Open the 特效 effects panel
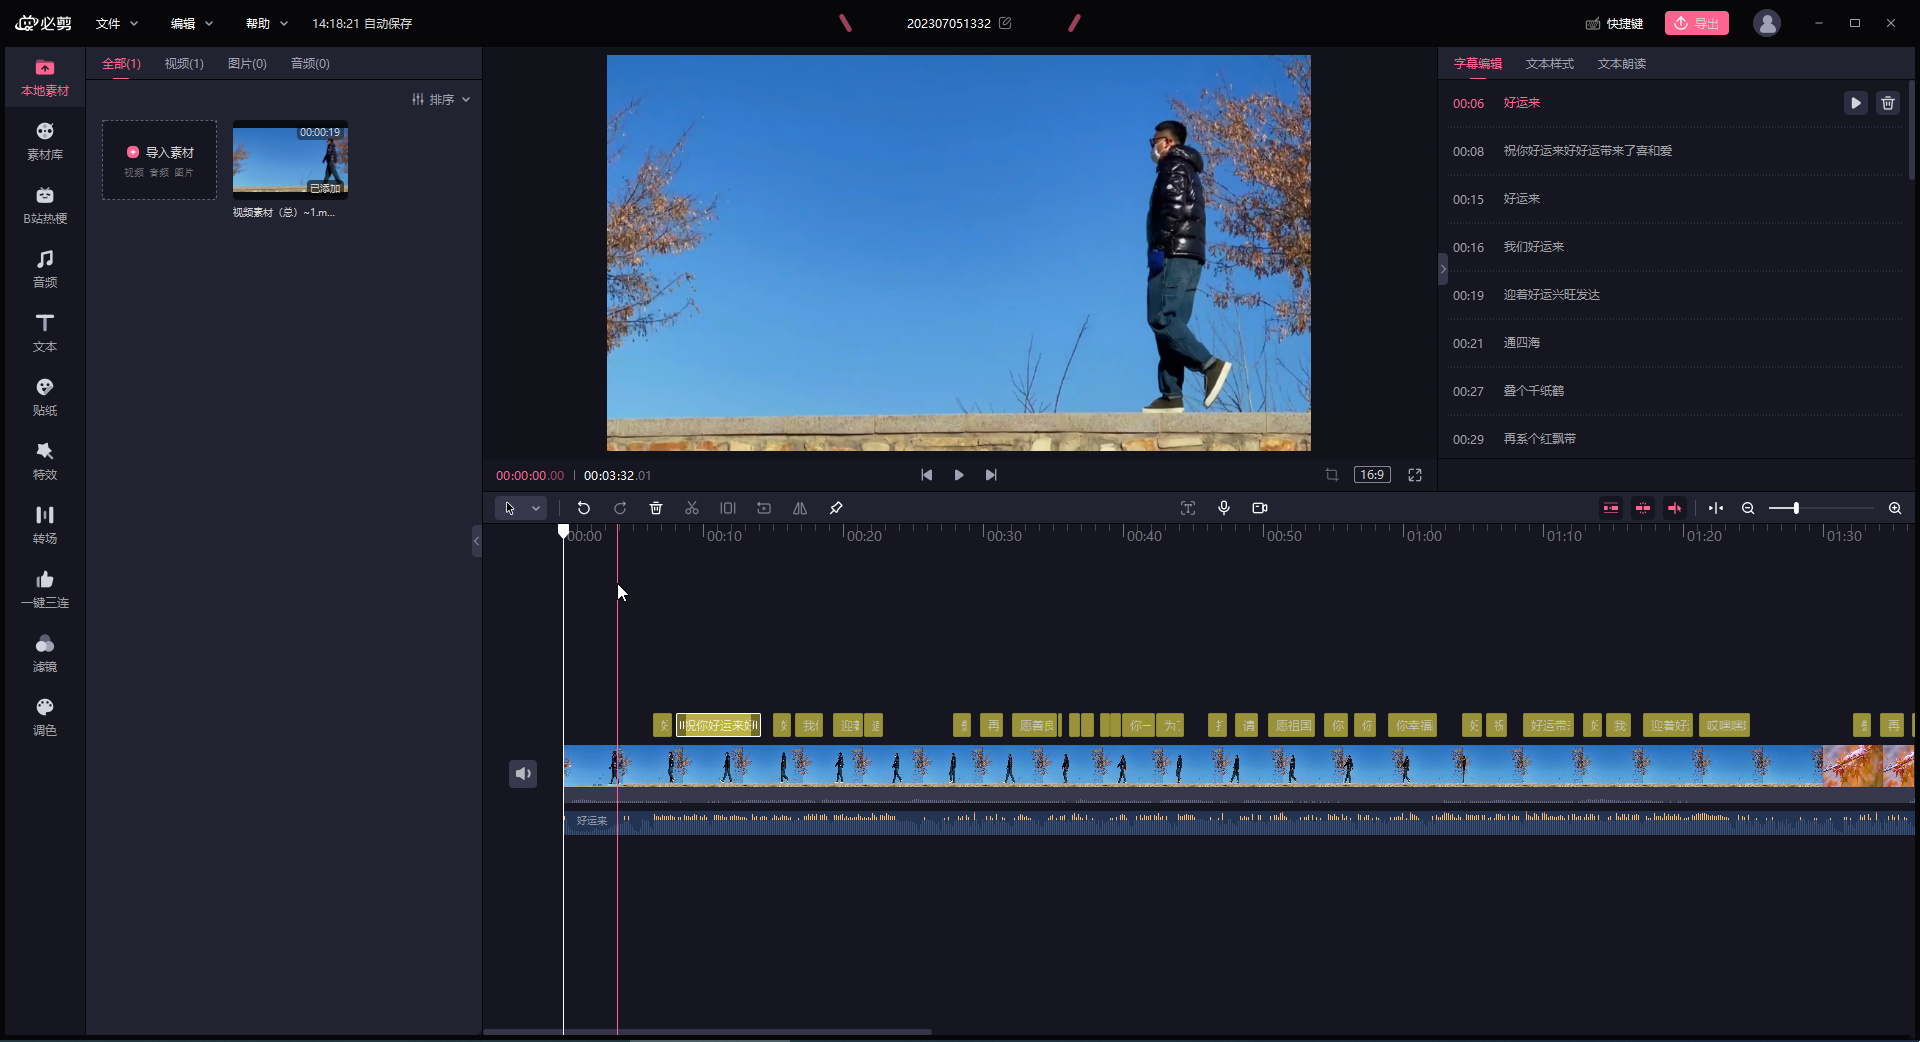The width and height of the screenshot is (1920, 1042). click(x=45, y=461)
